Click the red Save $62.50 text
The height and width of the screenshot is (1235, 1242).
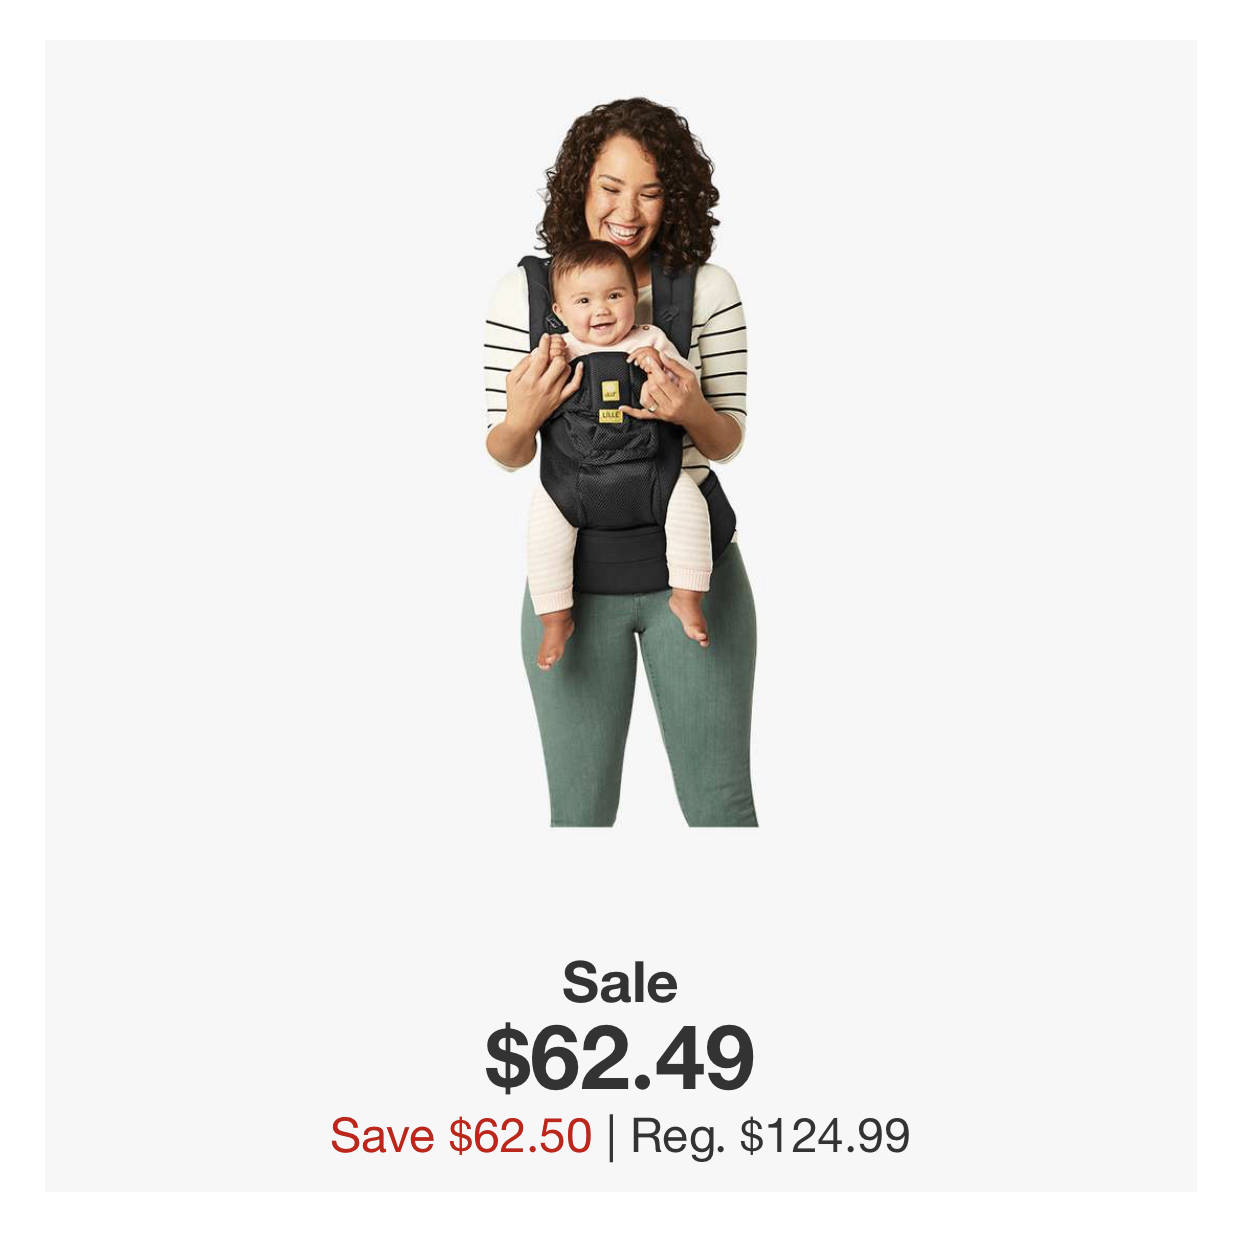pyautogui.click(x=461, y=1136)
